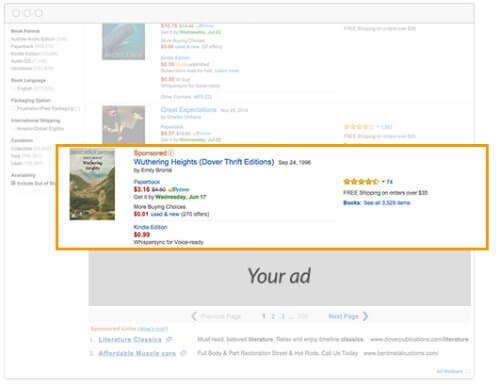
Task: Click the Next Page chevron arrow
Action: (365, 316)
